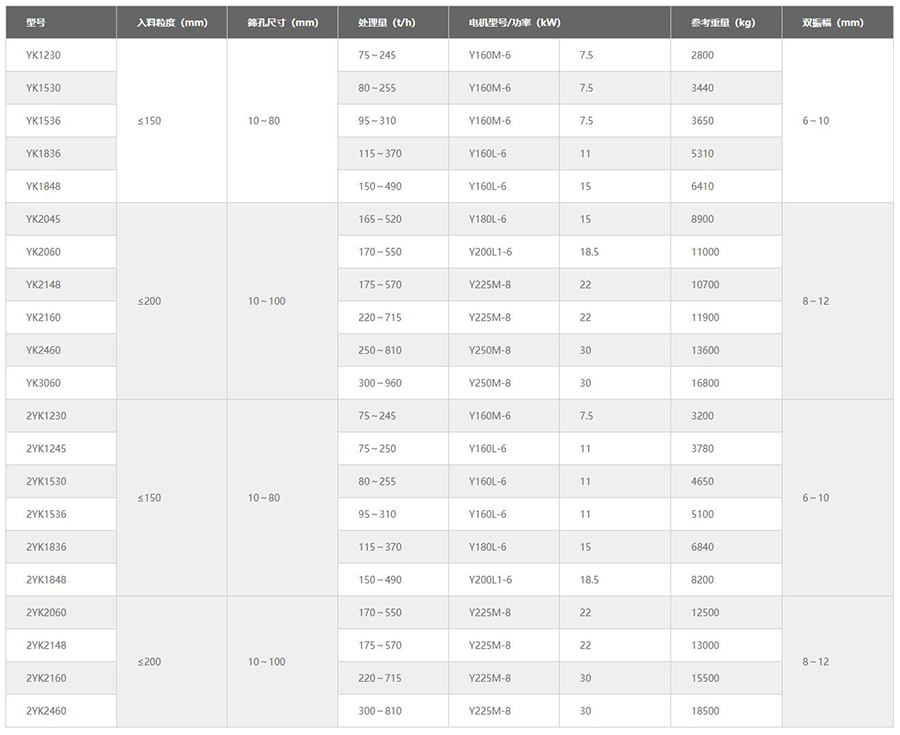The width and height of the screenshot is (900, 735).
Task: Click the 电机型号/功率 (kW) header
Action: click(x=560, y=22)
